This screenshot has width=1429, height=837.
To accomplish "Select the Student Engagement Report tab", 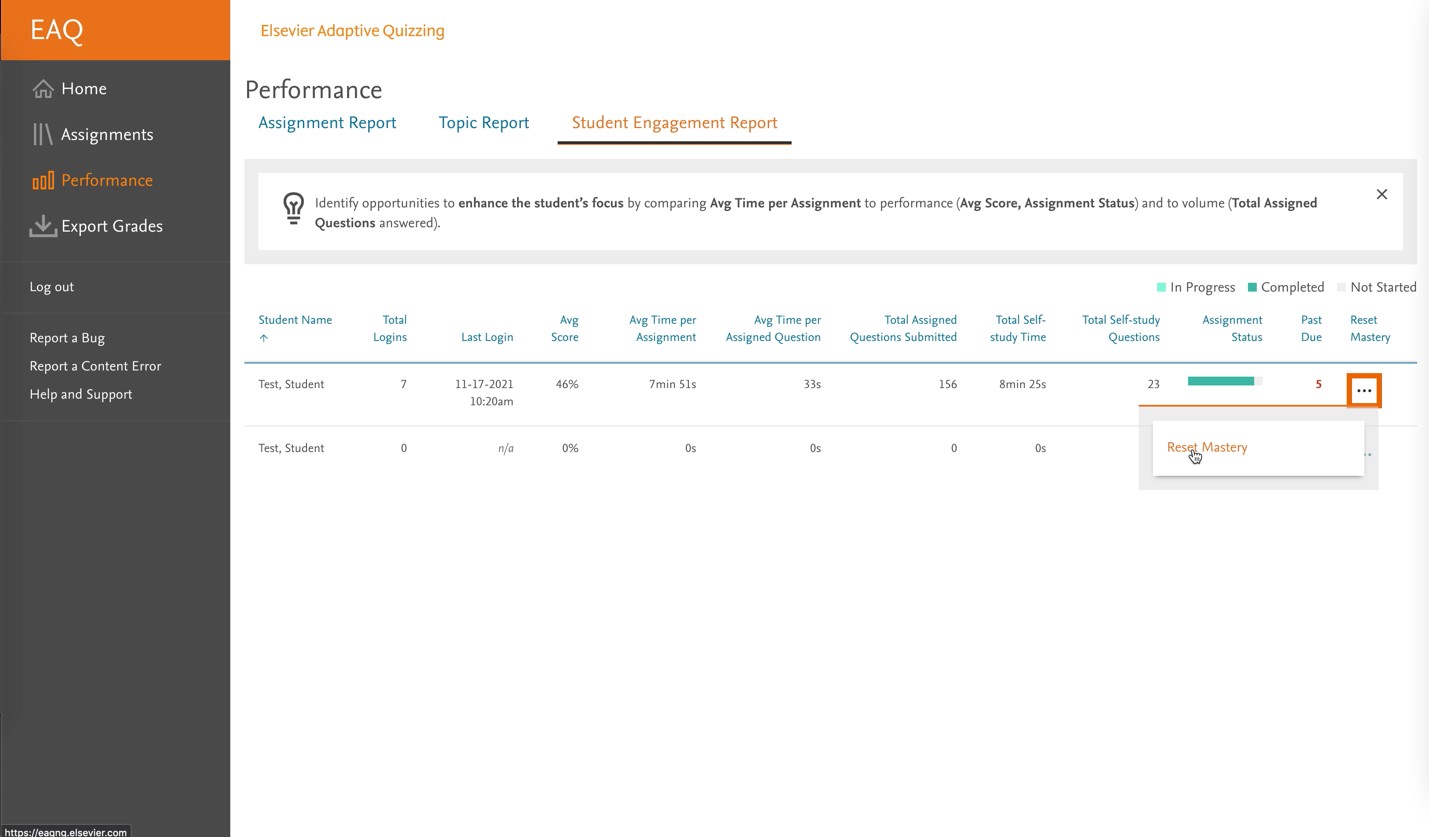I will pos(674,123).
